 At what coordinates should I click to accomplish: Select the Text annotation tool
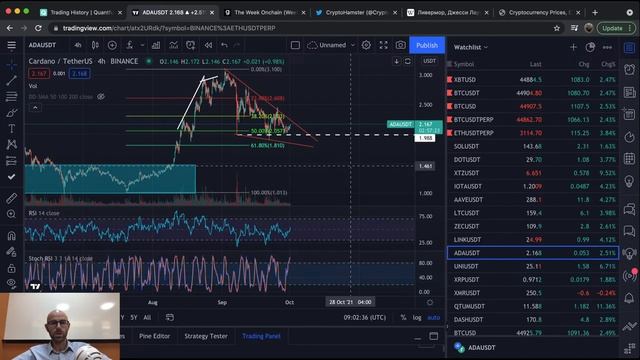[11, 129]
